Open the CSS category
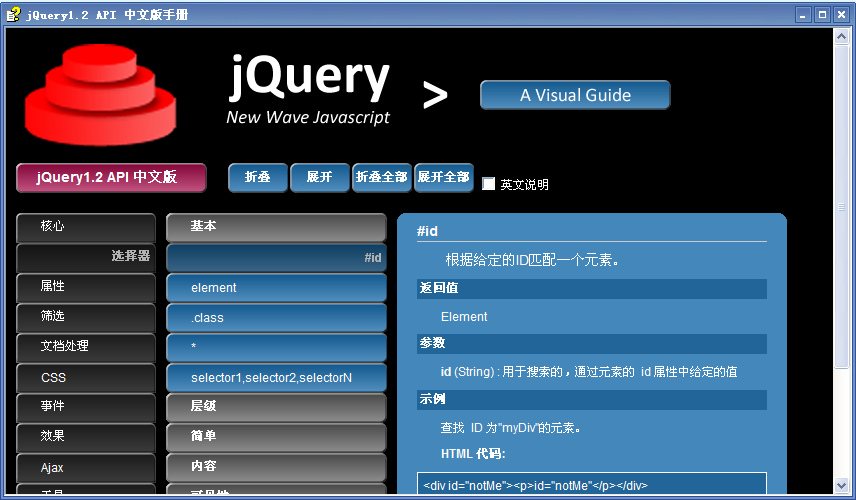Screen dimensions: 856x500 pyautogui.click(x=86, y=377)
